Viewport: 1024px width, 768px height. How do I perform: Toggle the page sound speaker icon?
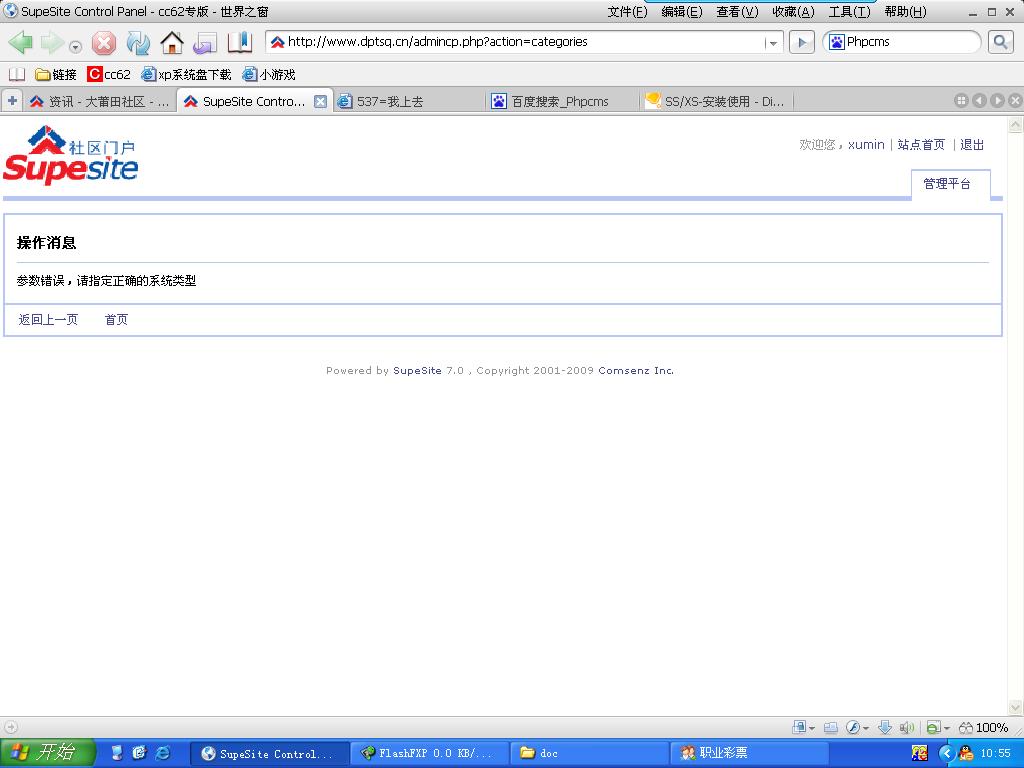coord(906,728)
